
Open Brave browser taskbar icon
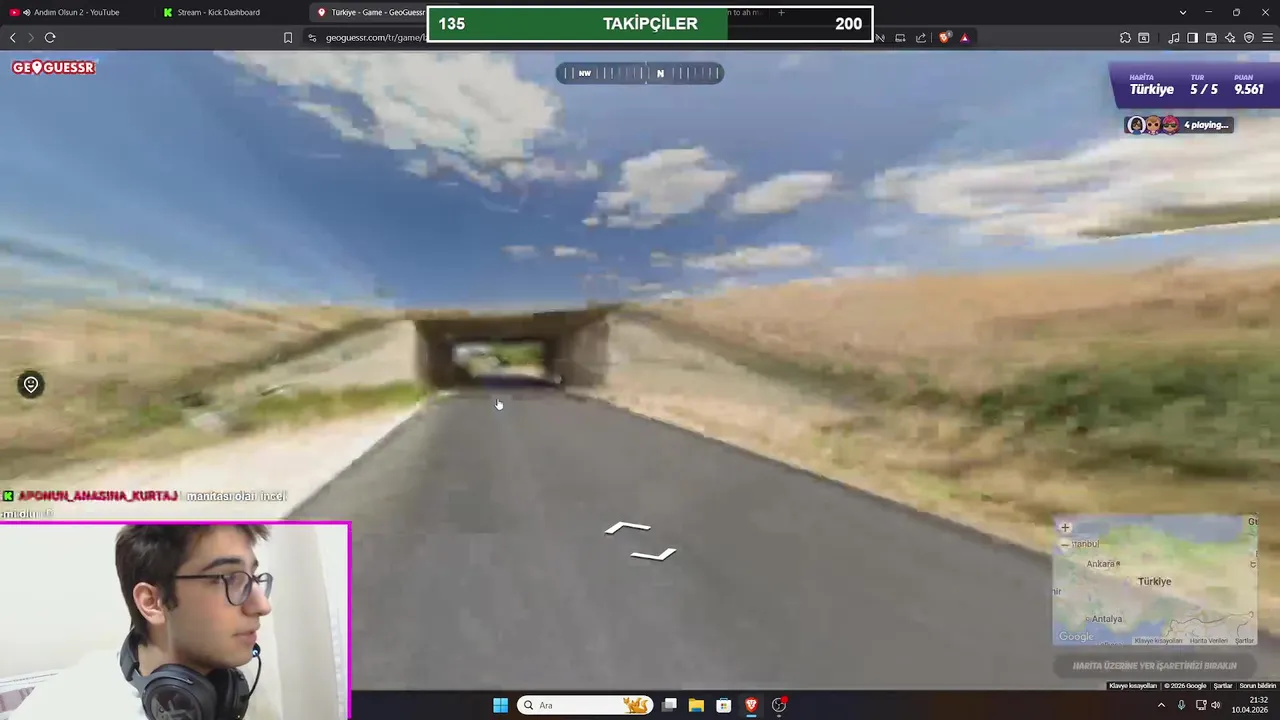751,705
